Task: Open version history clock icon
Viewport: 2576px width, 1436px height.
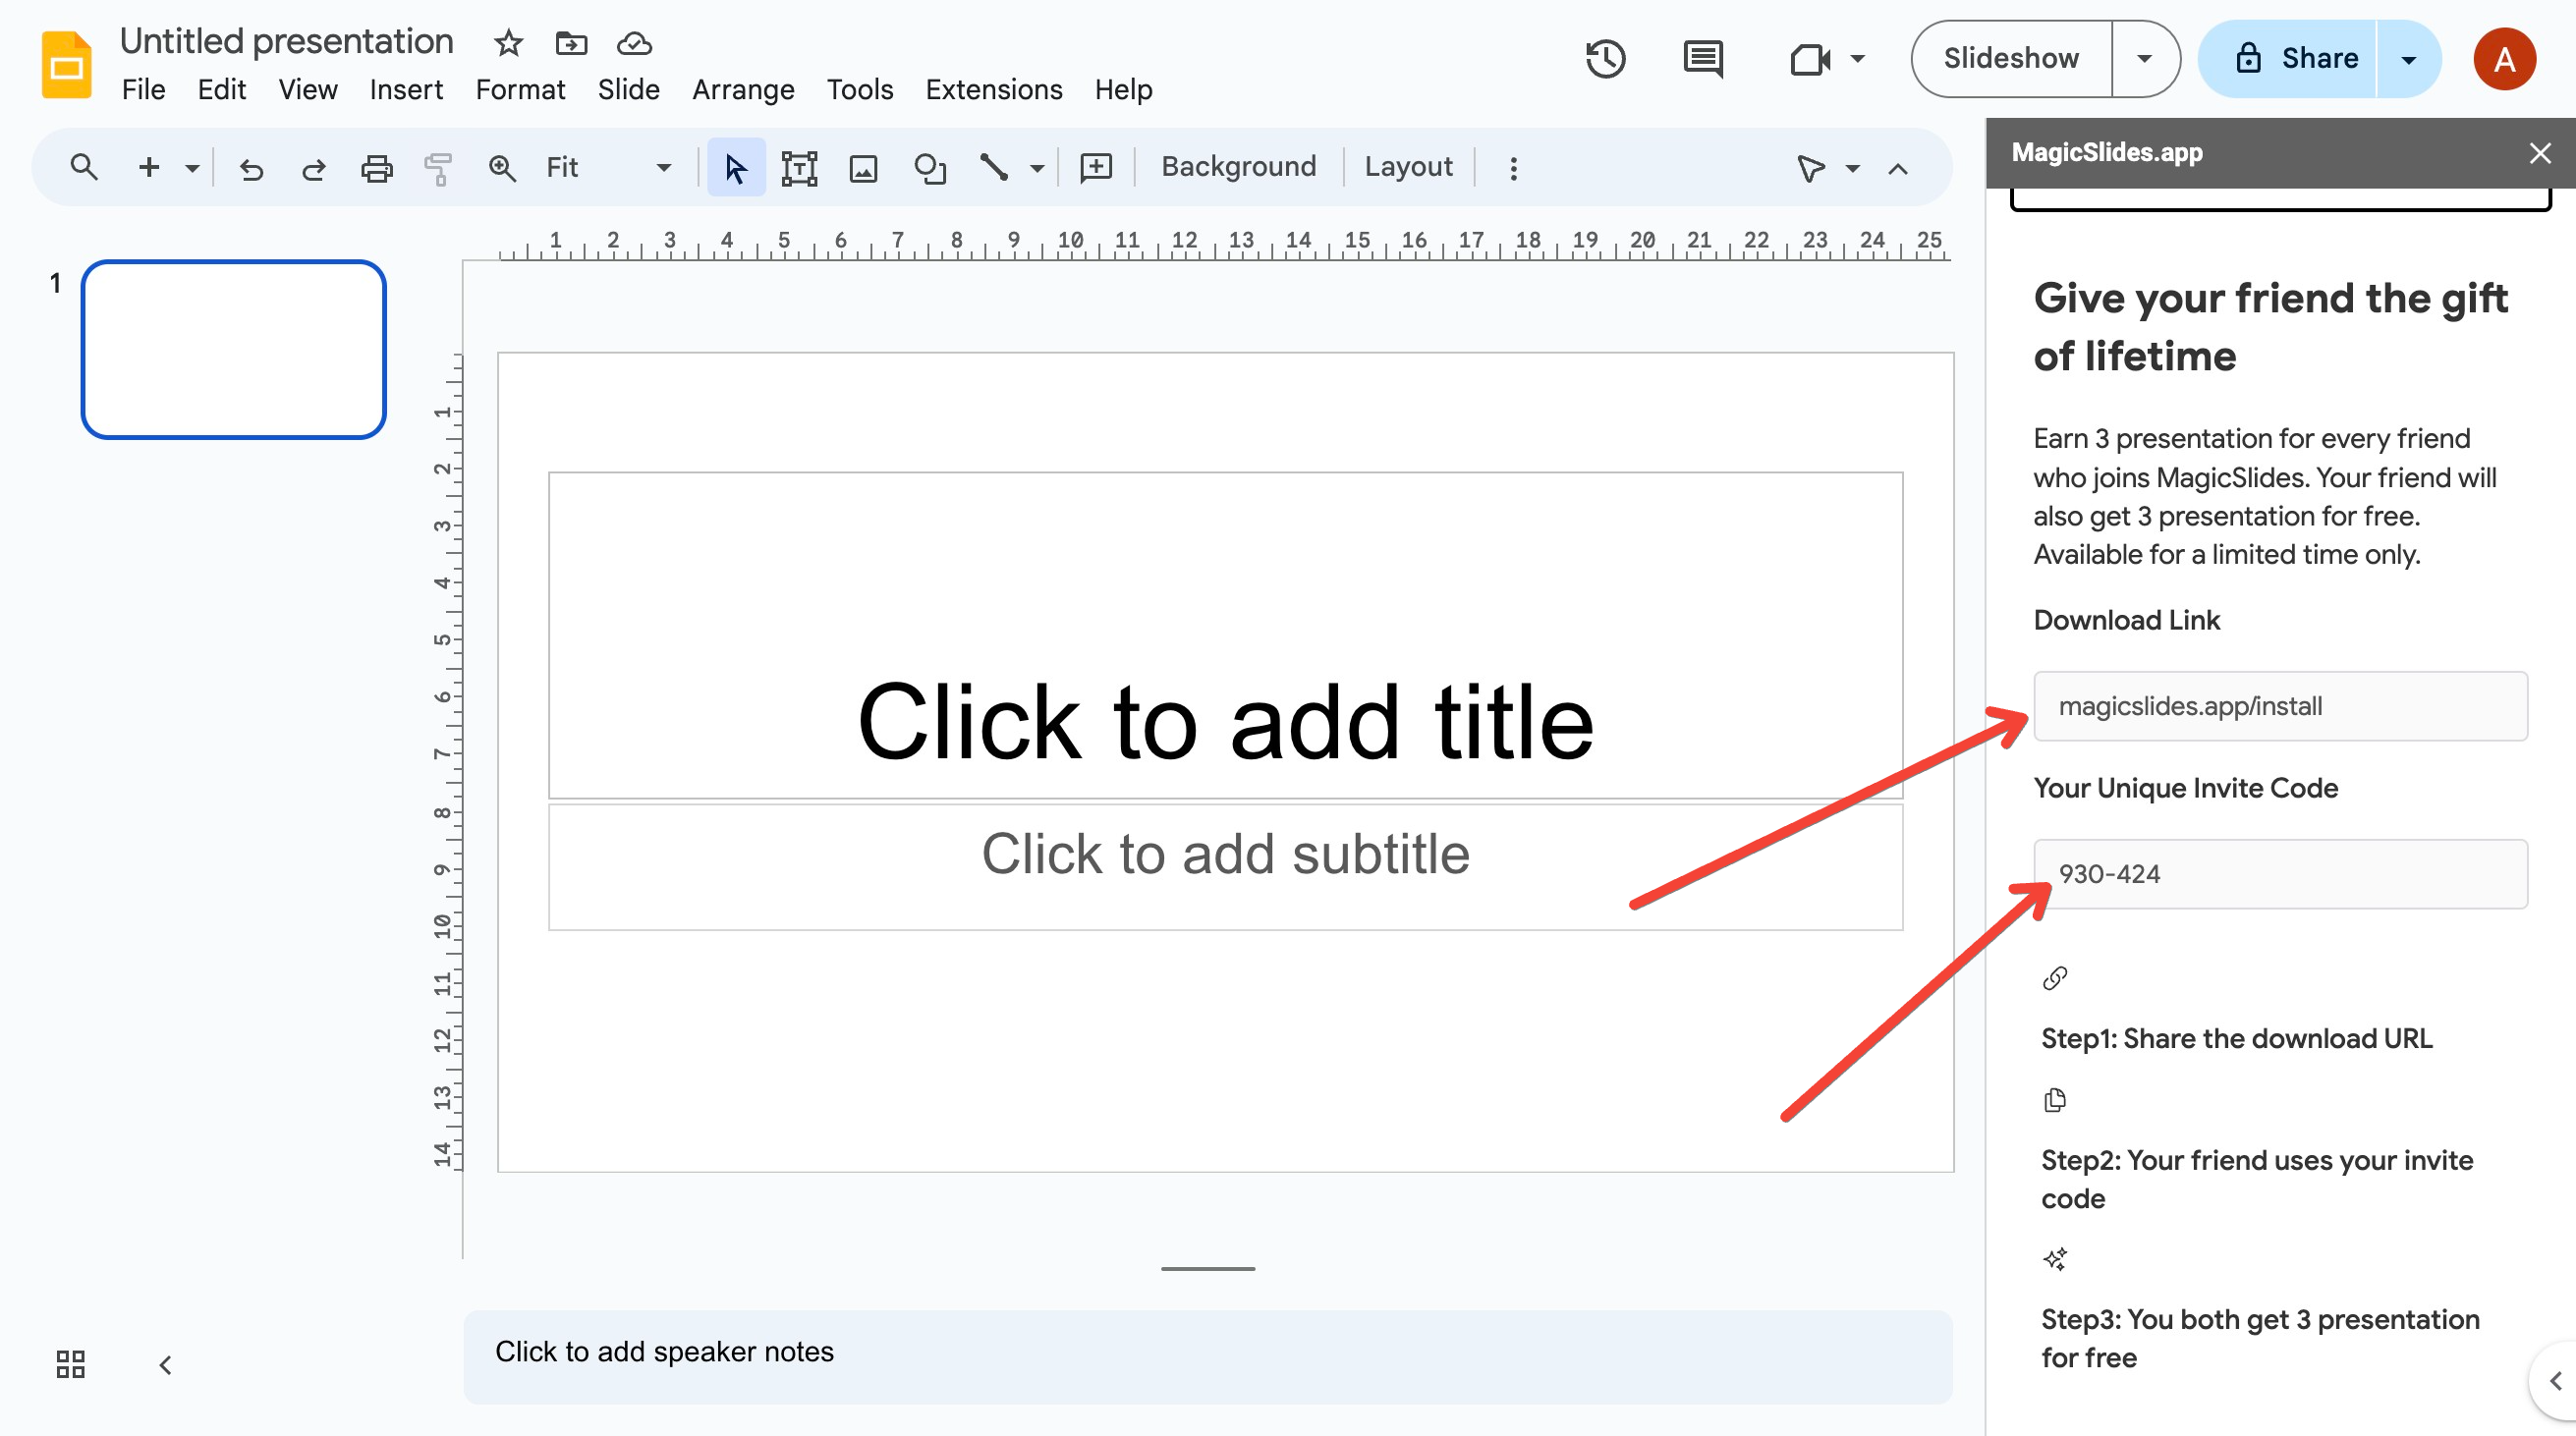Action: [x=1605, y=59]
